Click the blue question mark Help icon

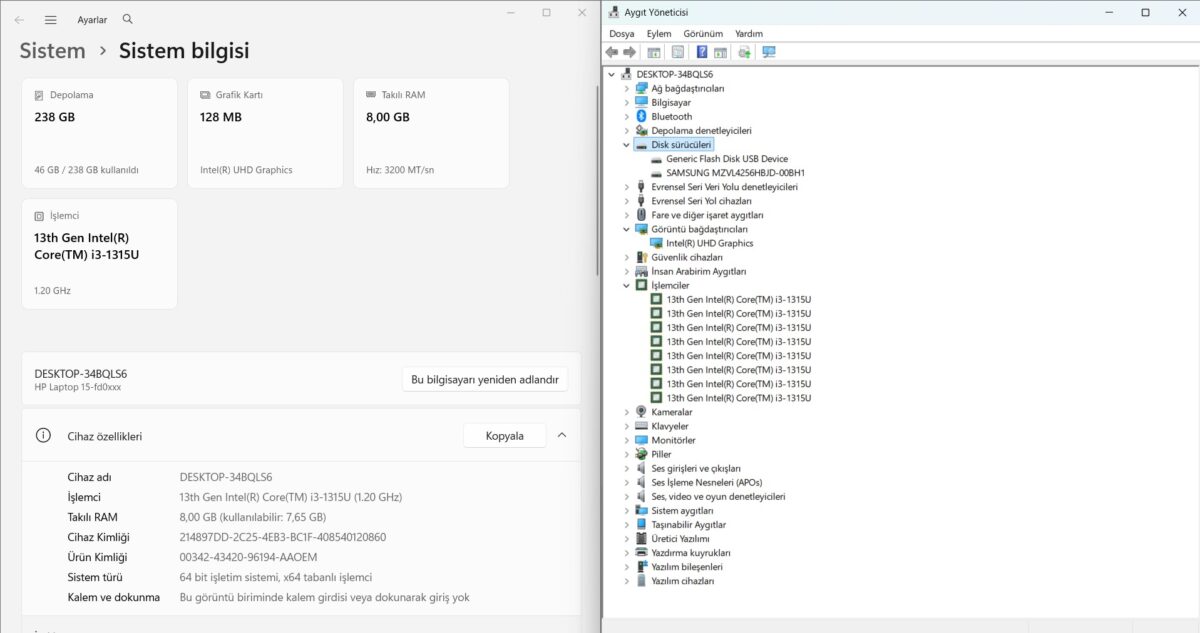coord(702,52)
